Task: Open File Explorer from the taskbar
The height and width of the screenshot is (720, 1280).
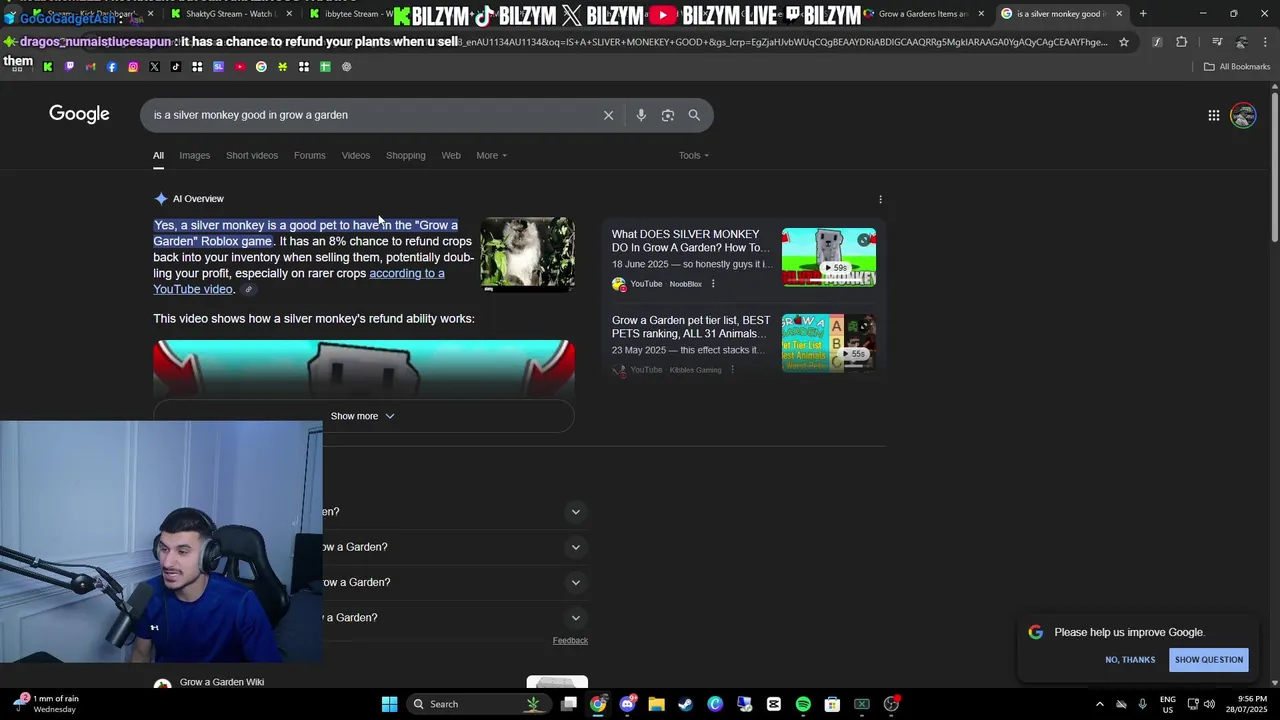Action: pyautogui.click(x=656, y=704)
